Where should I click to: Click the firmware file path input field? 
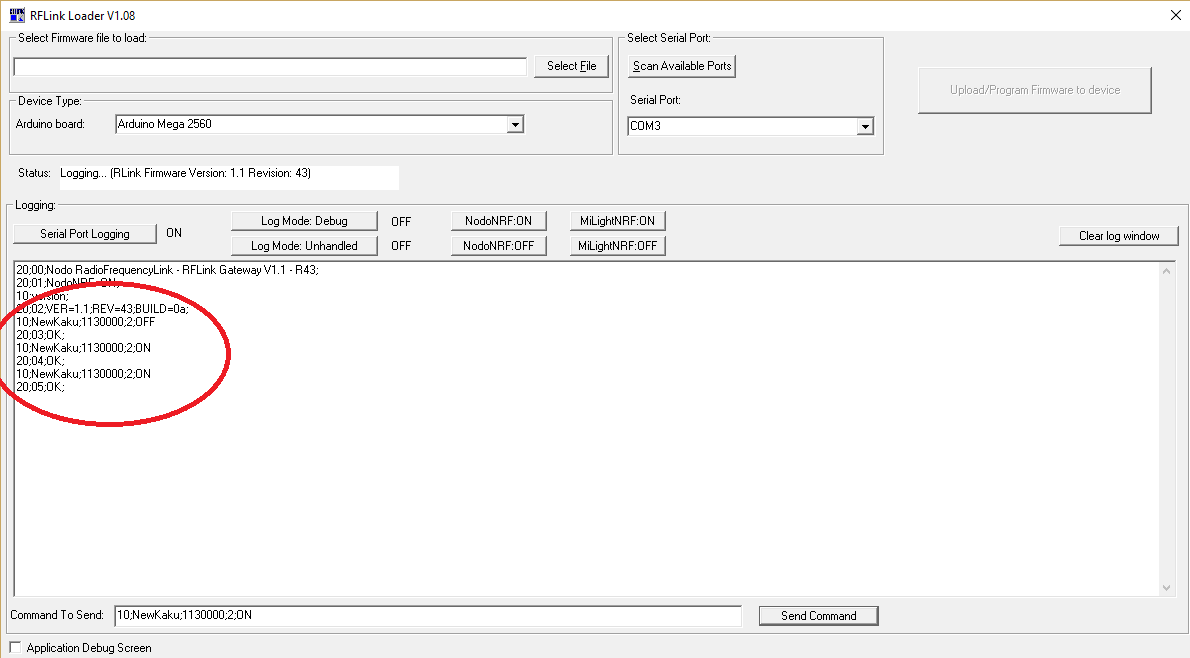coord(270,67)
